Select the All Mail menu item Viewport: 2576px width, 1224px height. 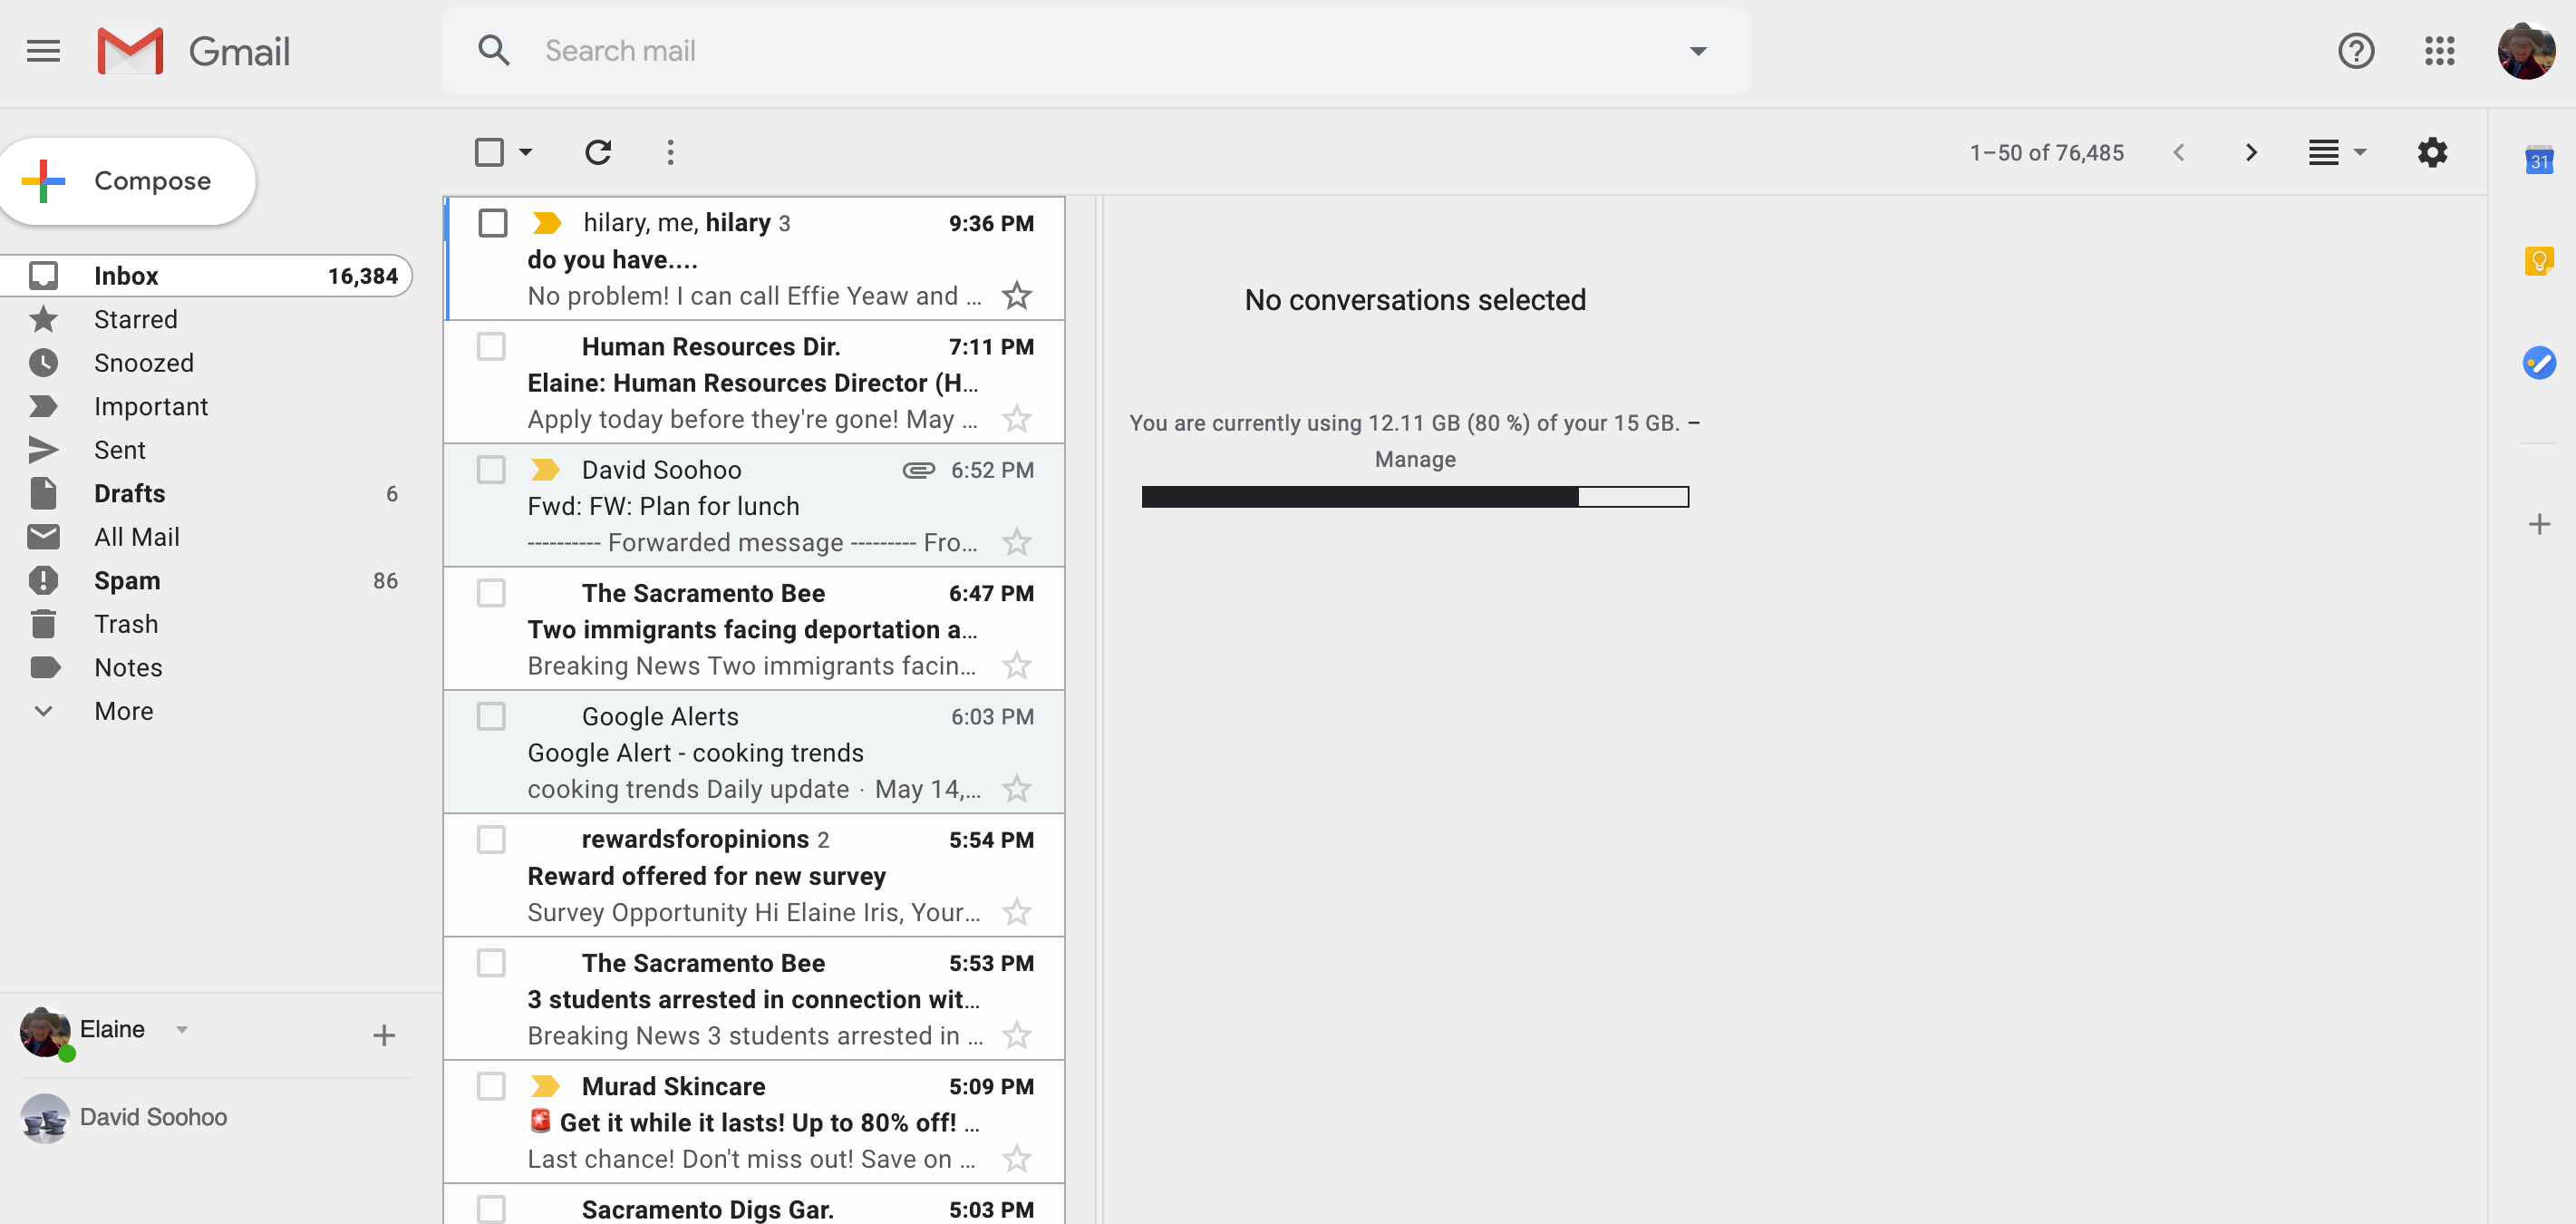tap(136, 536)
